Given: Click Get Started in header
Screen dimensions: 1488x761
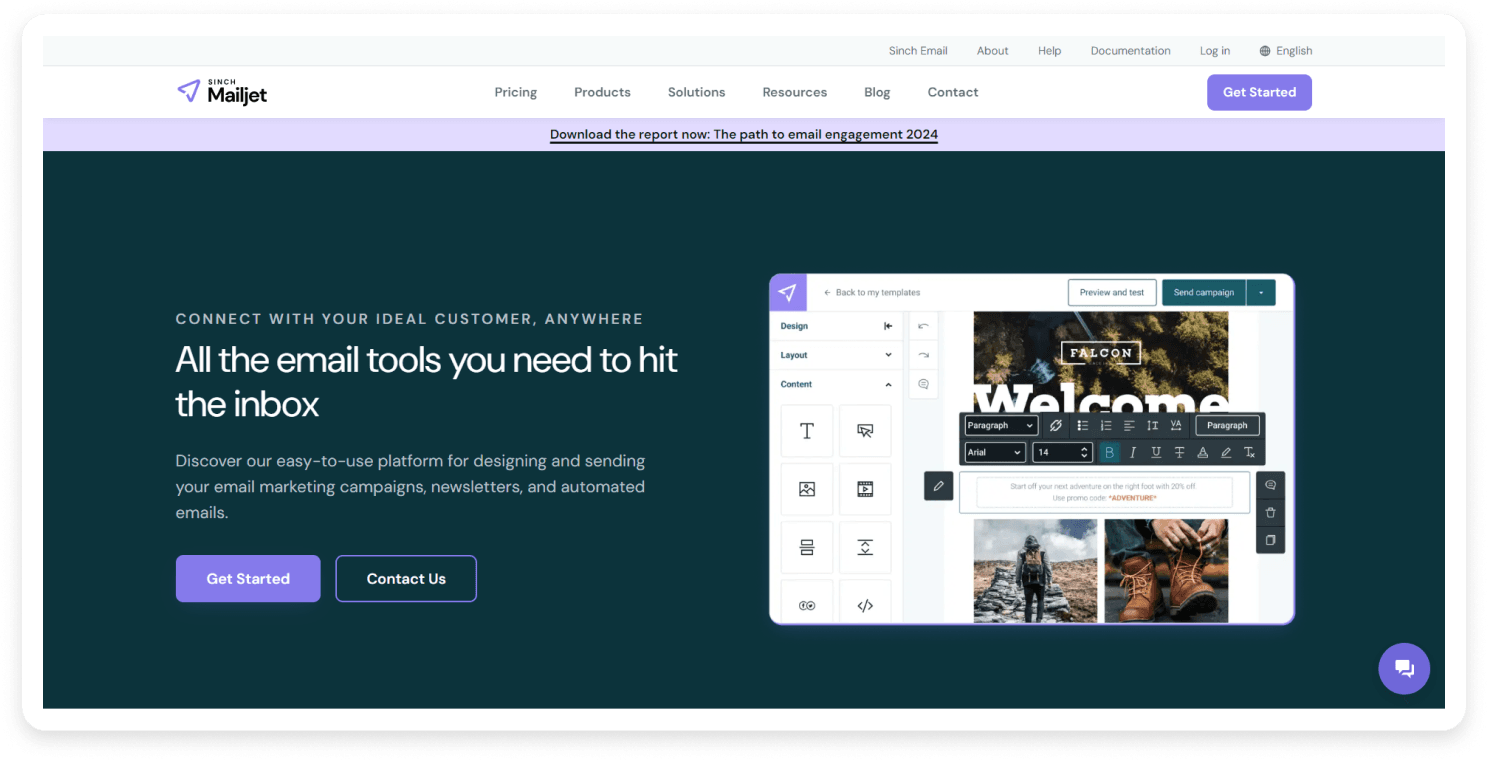Looking at the screenshot, I should pyautogui.click(x=1259, y=92).
